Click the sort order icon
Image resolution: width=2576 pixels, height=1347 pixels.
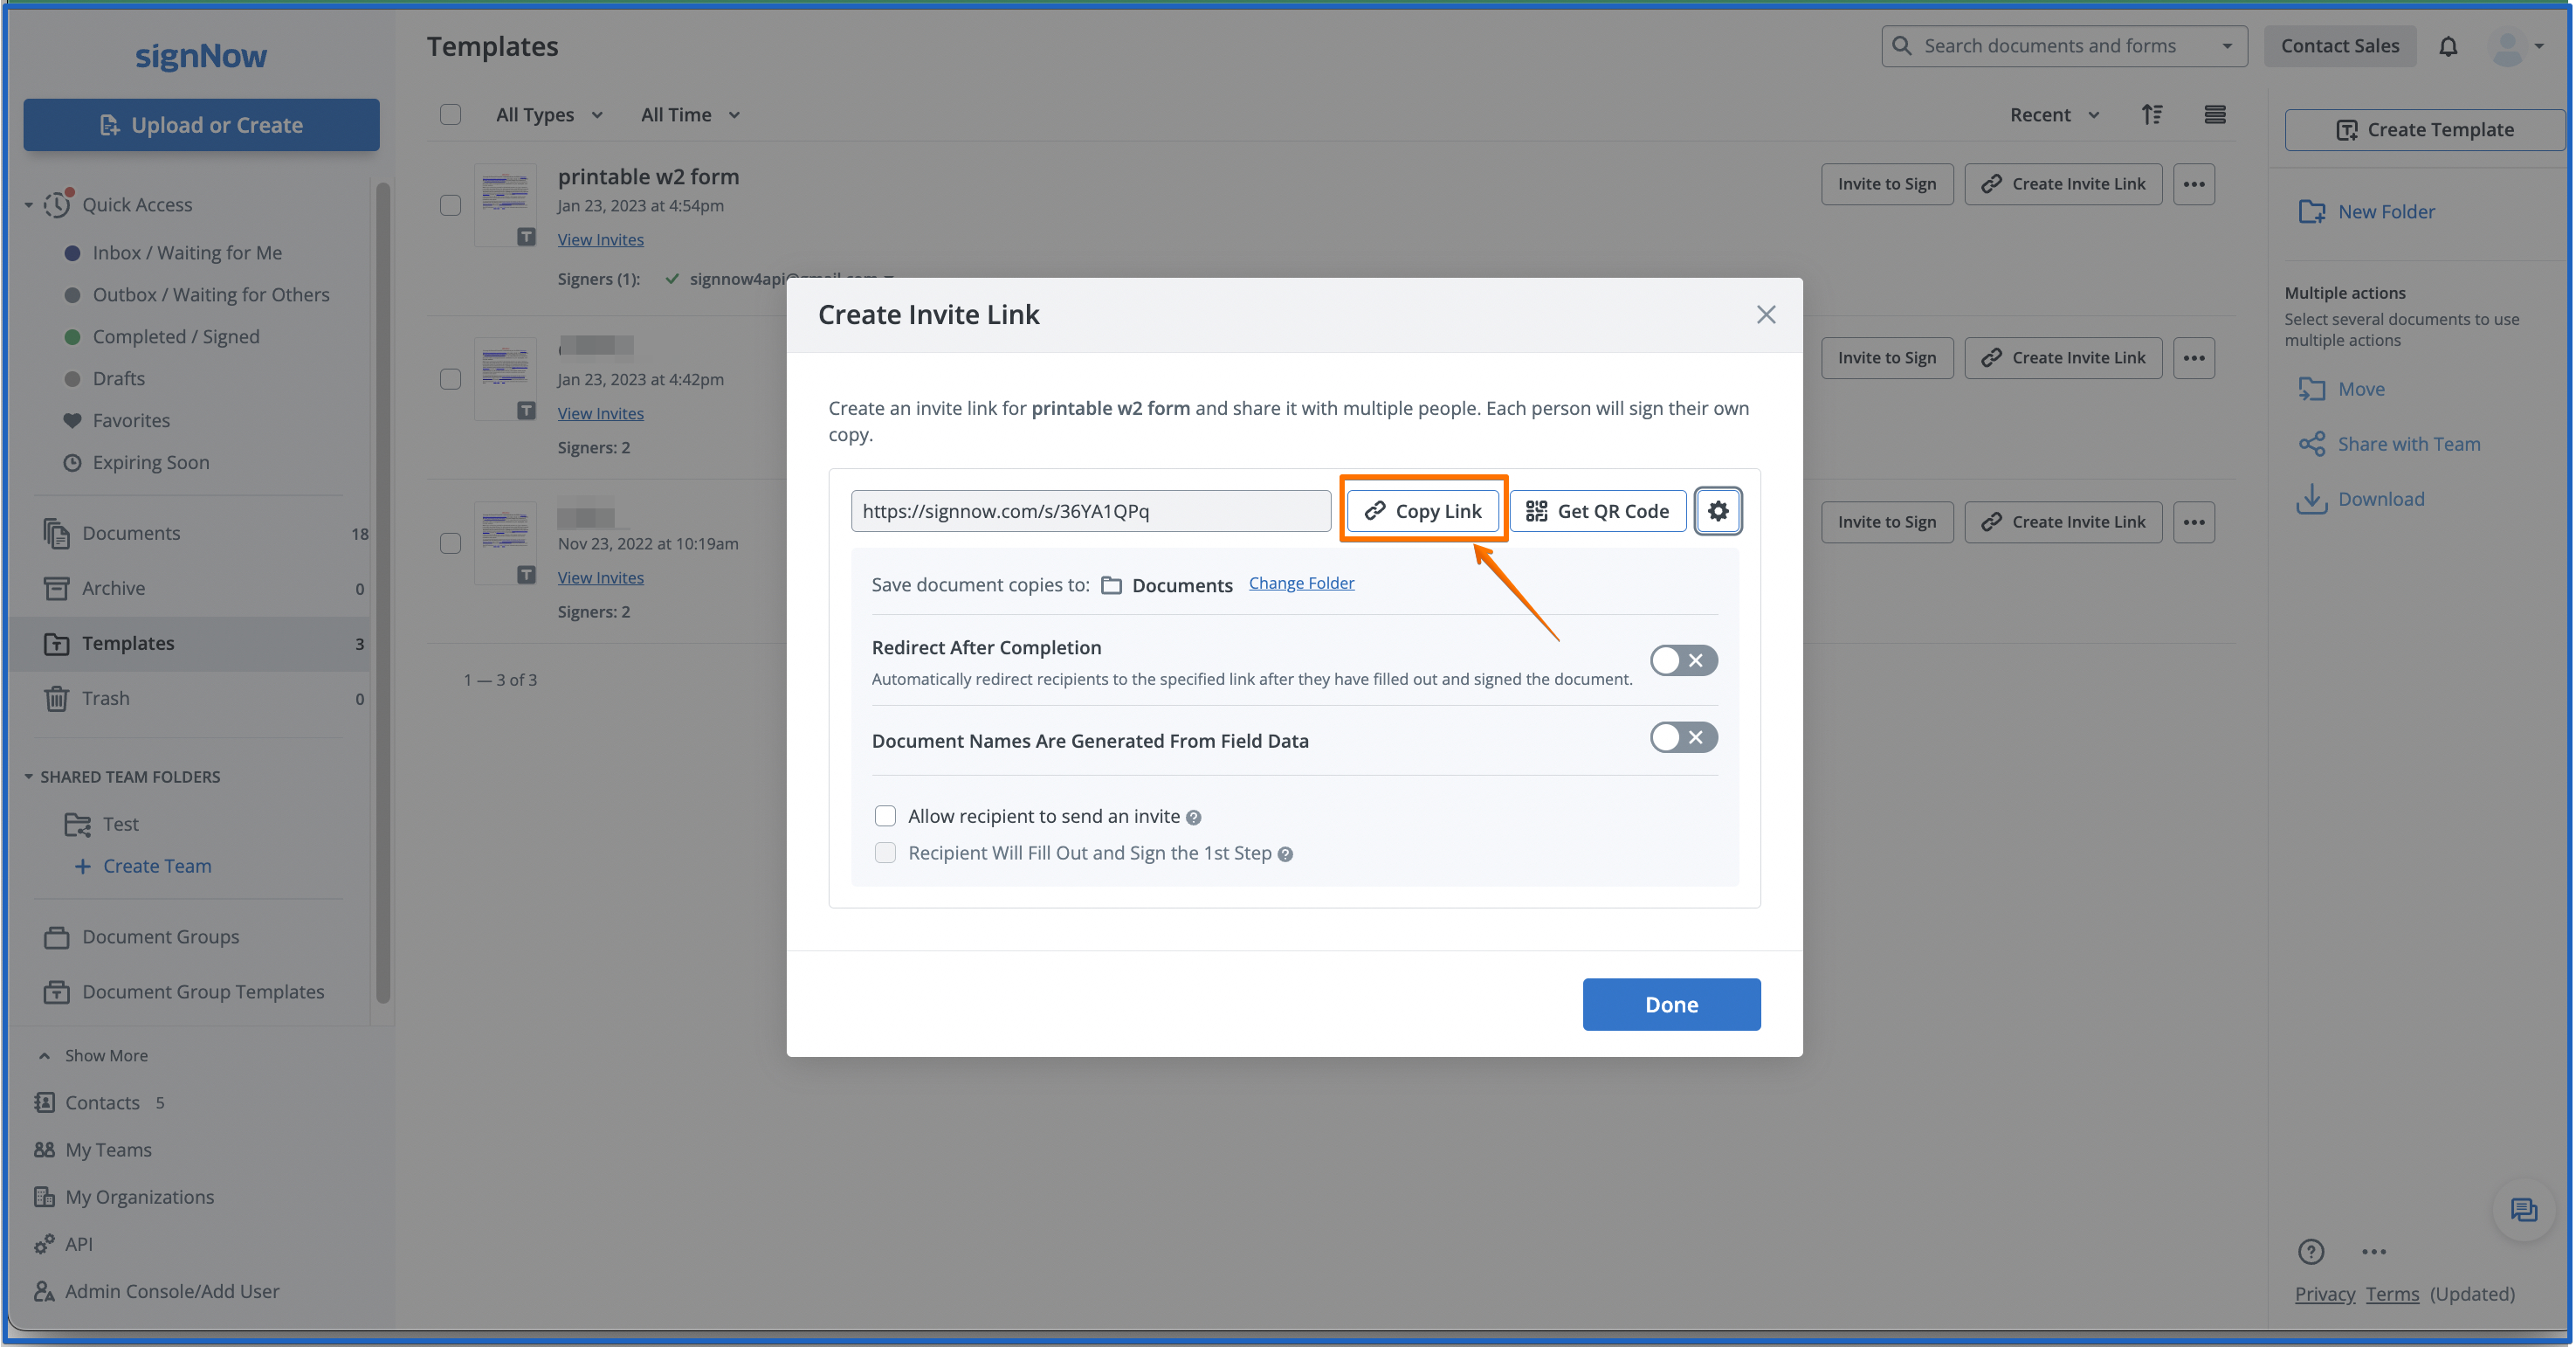(x=2152, y=115)
